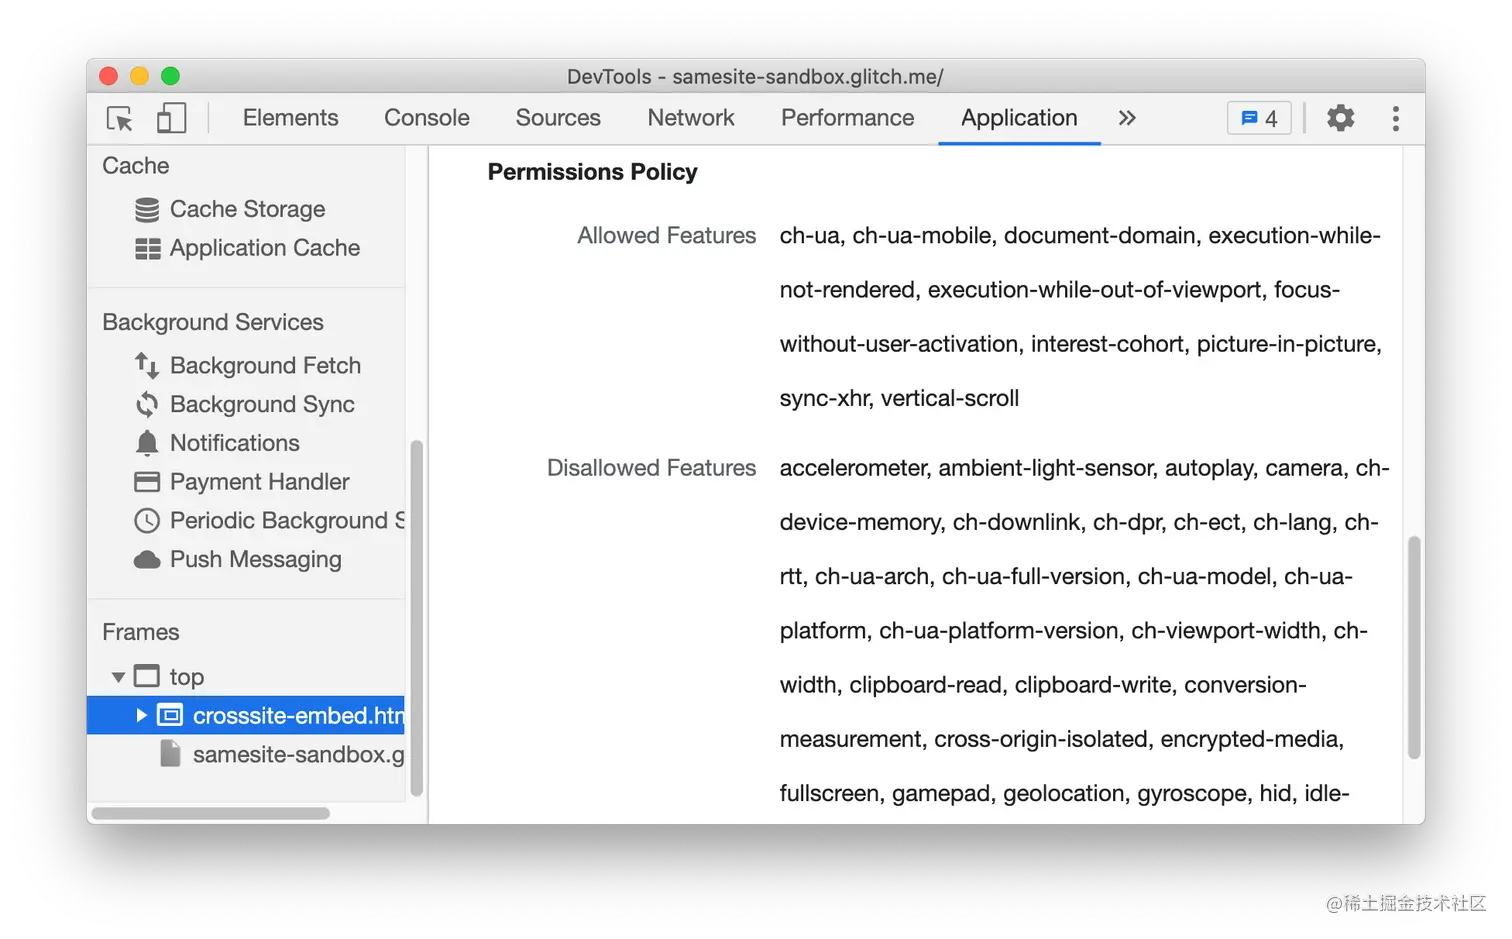Switch to the Console tab
The height and width of the screenshot is (939, 1512).
[427, 118]
